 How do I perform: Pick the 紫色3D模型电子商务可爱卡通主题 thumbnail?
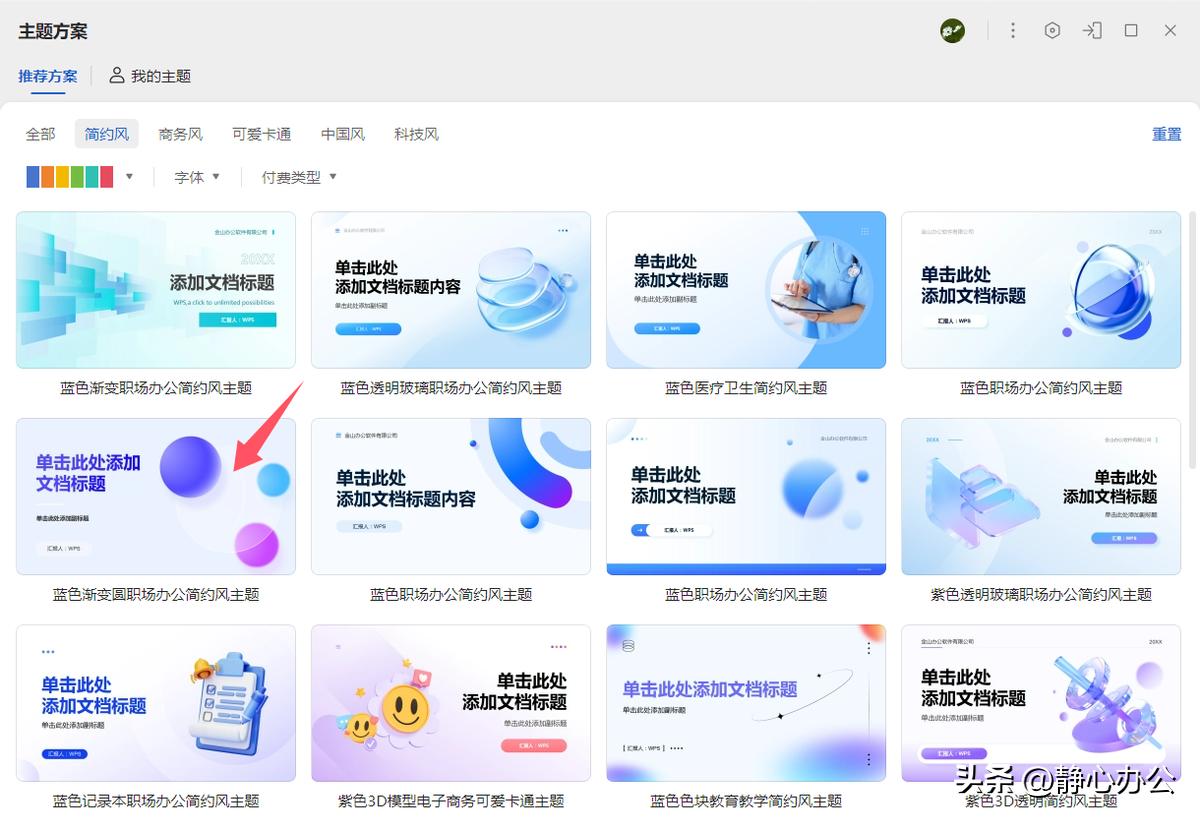(x=451, y=703)
